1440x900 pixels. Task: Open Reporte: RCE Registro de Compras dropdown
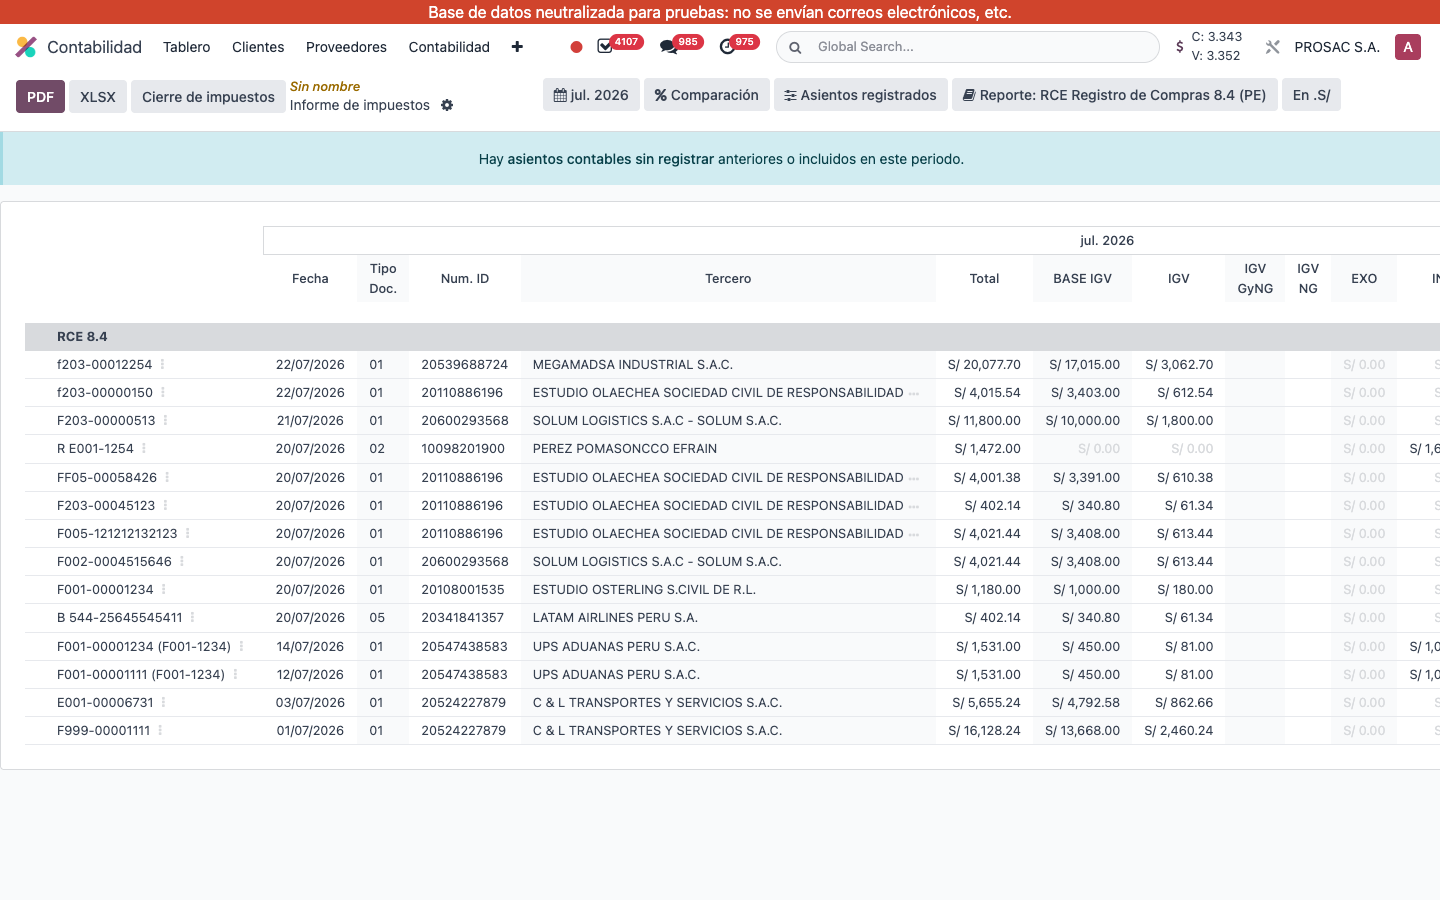pos(1115,95)
